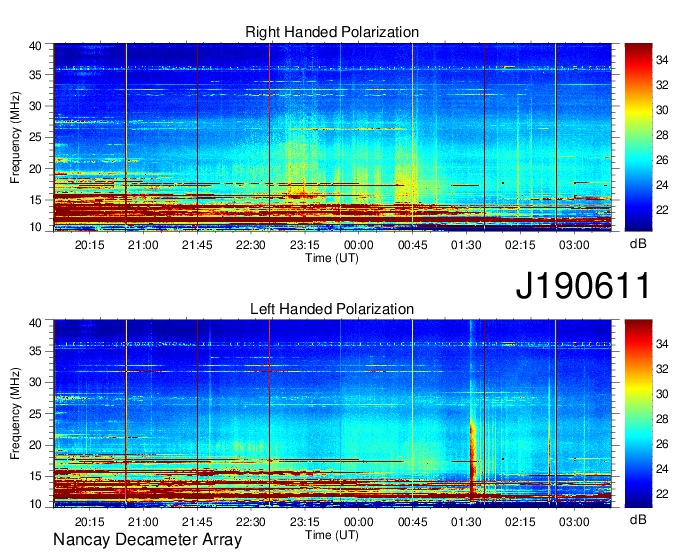This screenshot has height=552, width=680.
Task: Click the 02:15 time tick under Left Handed plot
Action: tap(520, 522)
